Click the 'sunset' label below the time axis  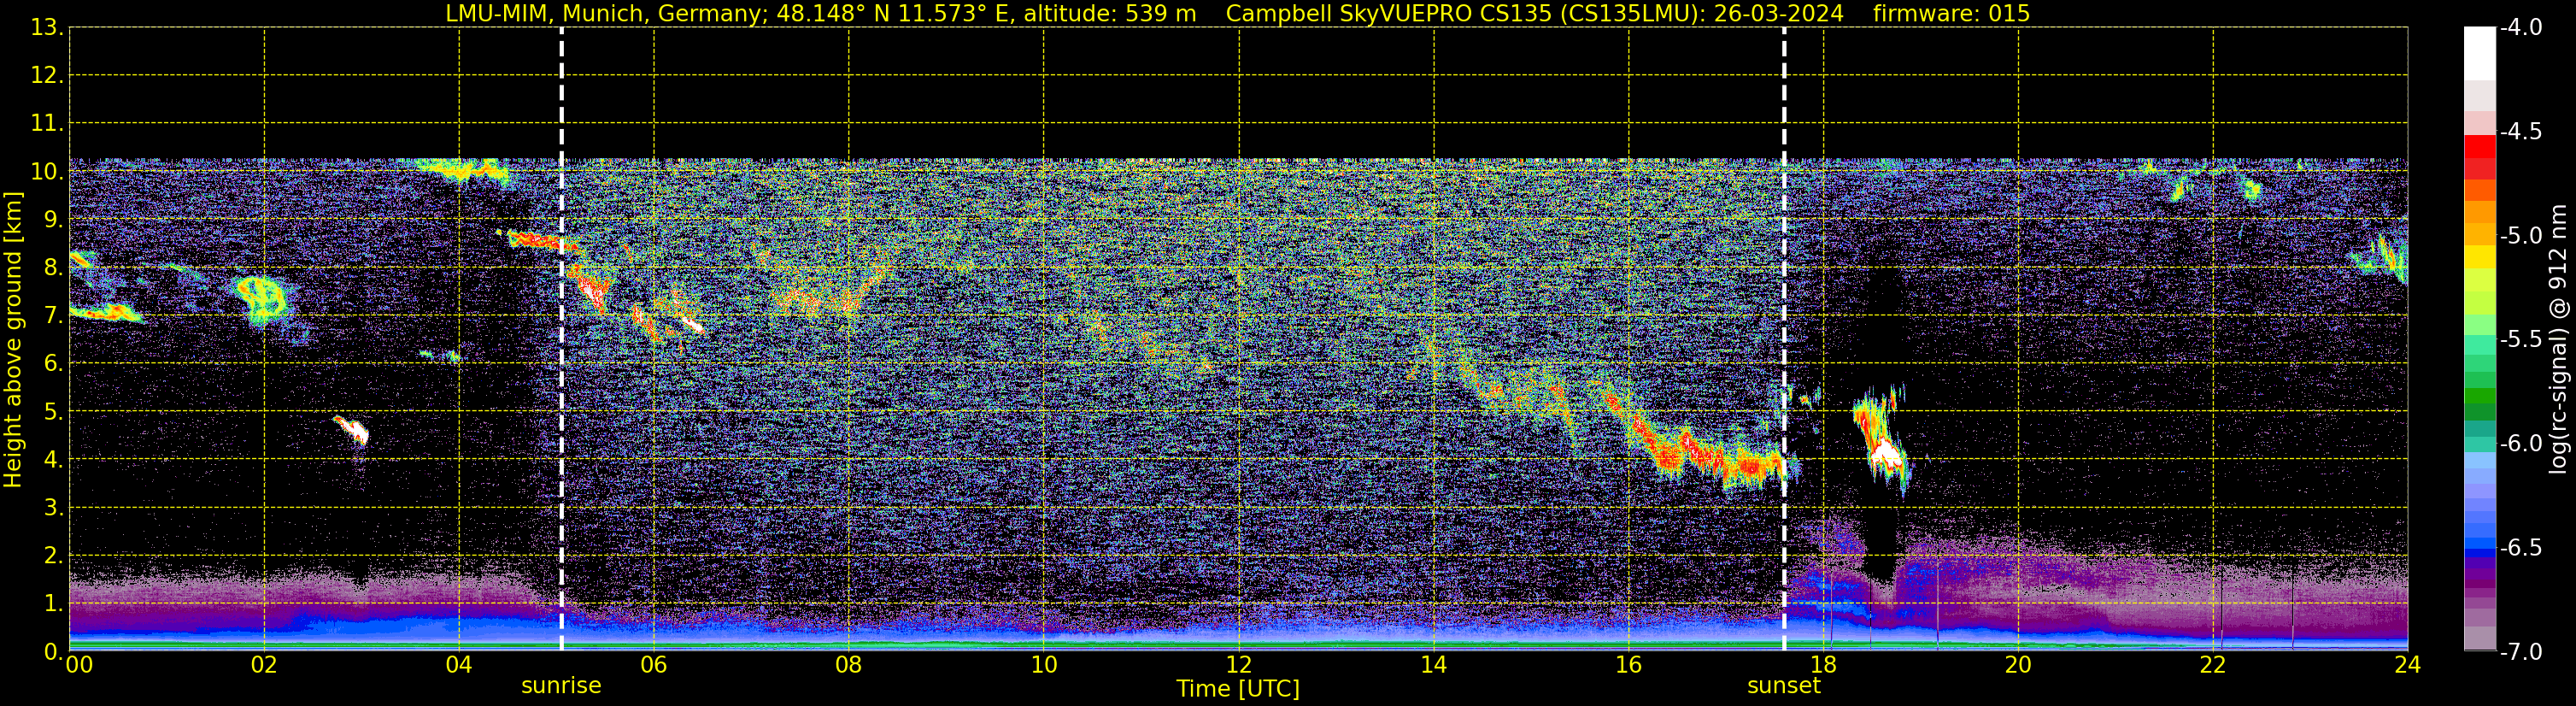[1783, 686]
